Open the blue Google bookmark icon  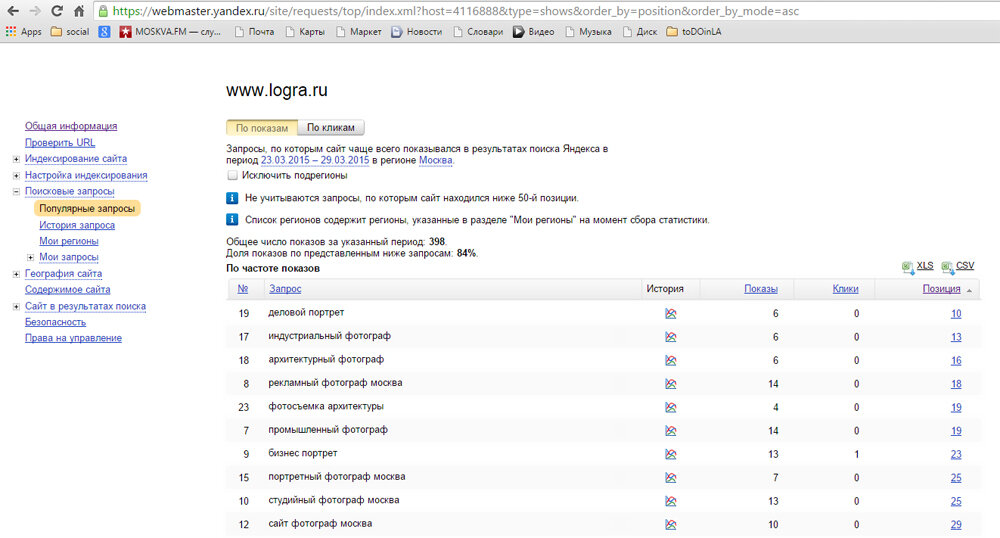pos(104,31)
